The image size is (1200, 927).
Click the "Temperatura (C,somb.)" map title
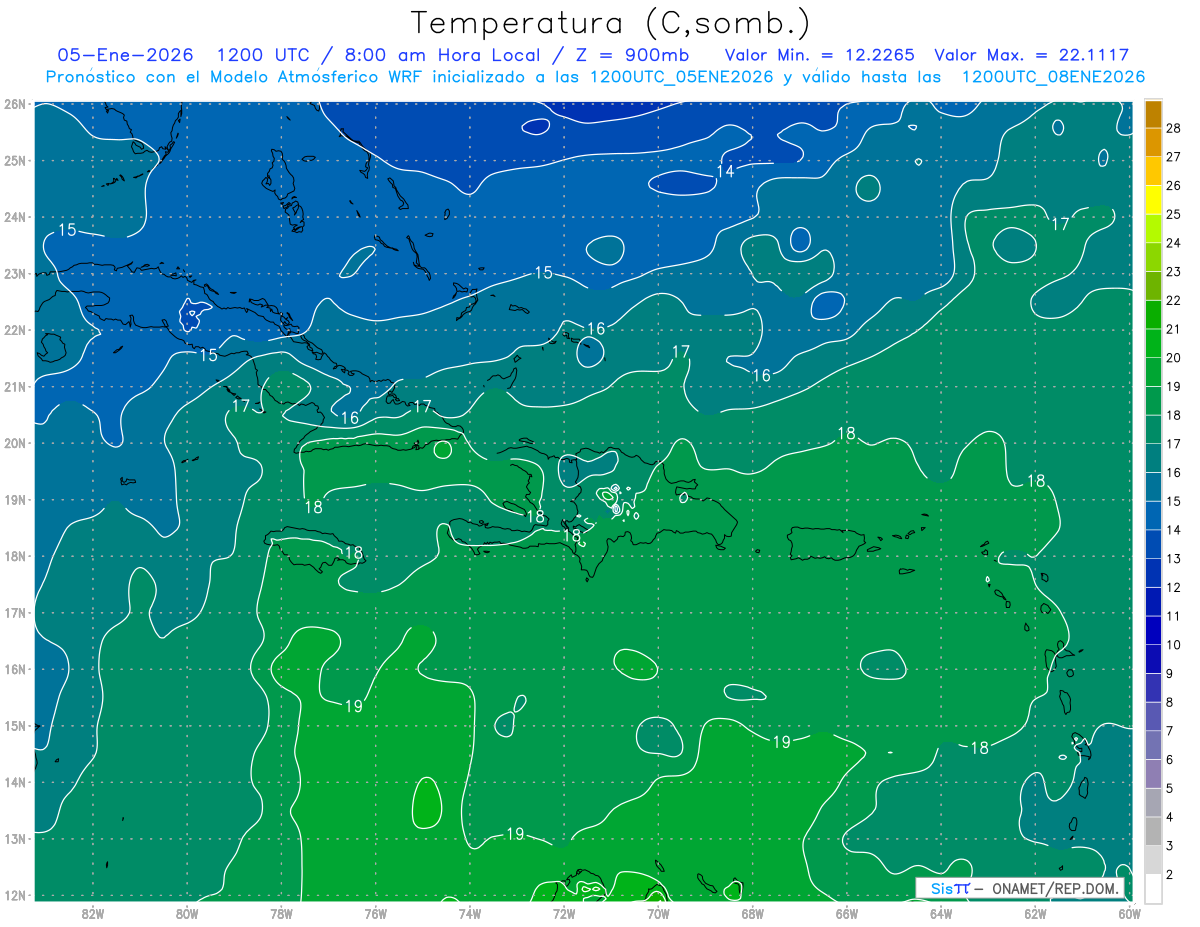pos(611,23)
